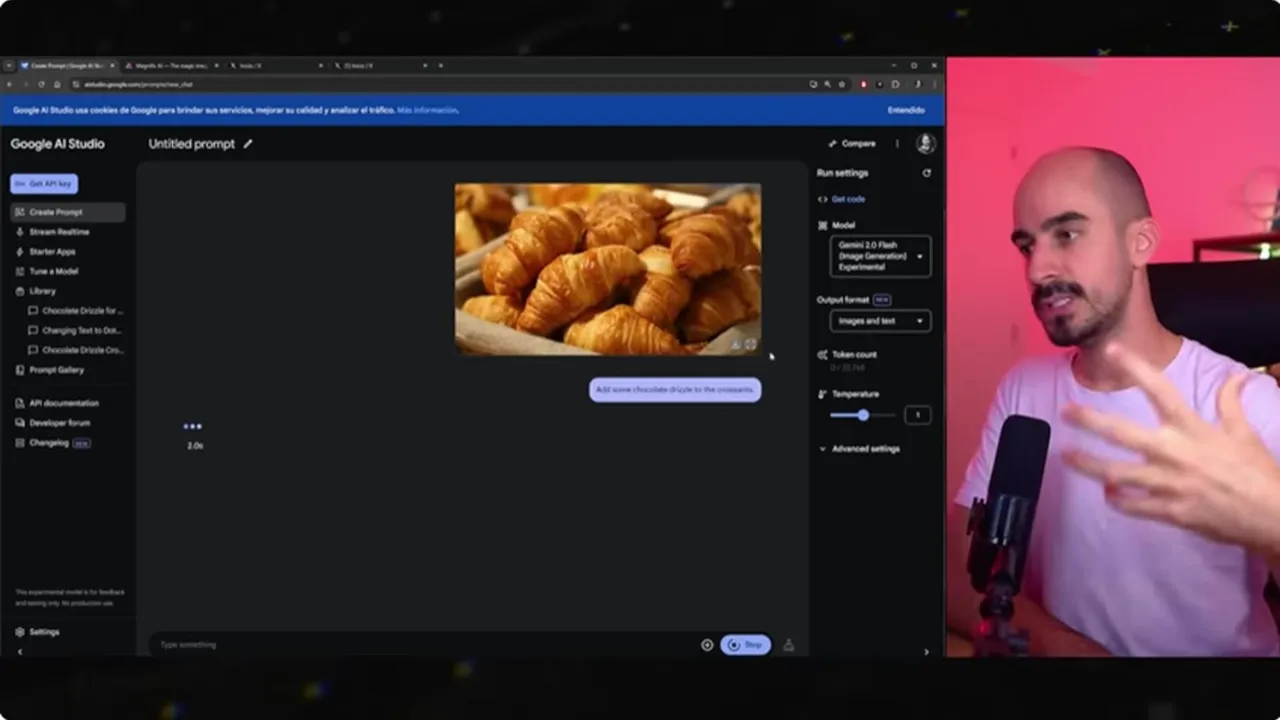
Task: Open a new browser tab with plus
Action: pyautogui.click(x=441, y=66)
